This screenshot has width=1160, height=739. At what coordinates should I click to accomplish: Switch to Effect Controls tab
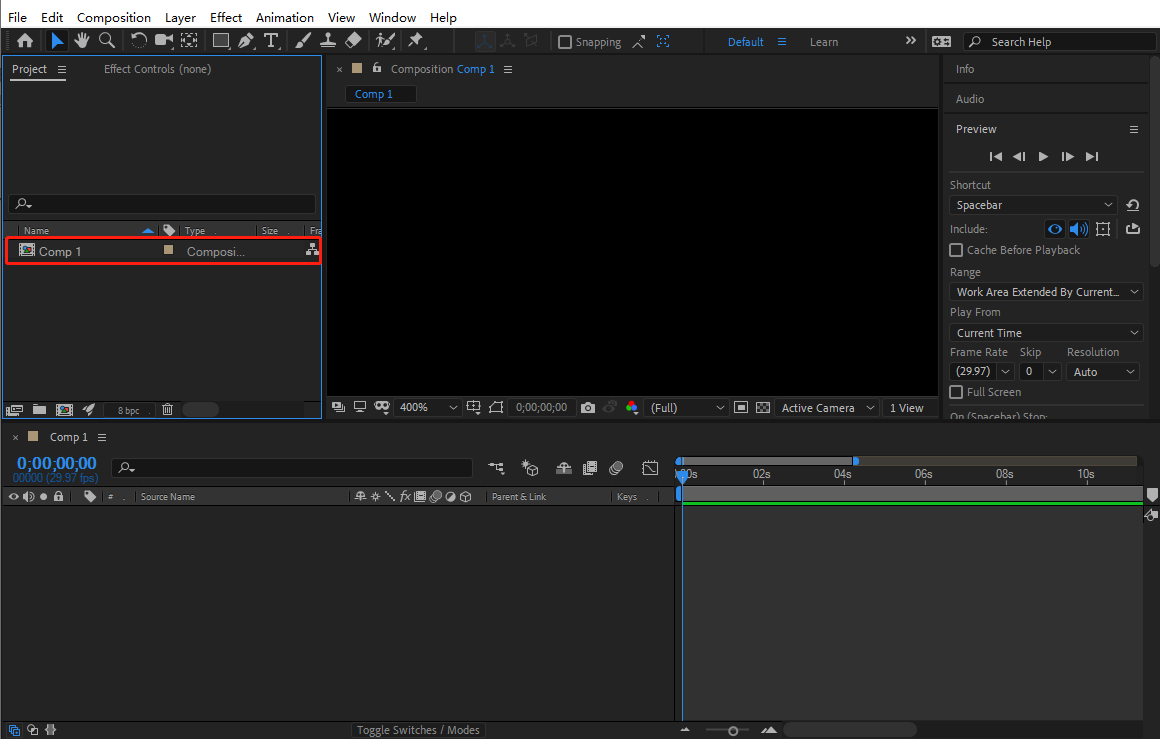coord(158,69)
